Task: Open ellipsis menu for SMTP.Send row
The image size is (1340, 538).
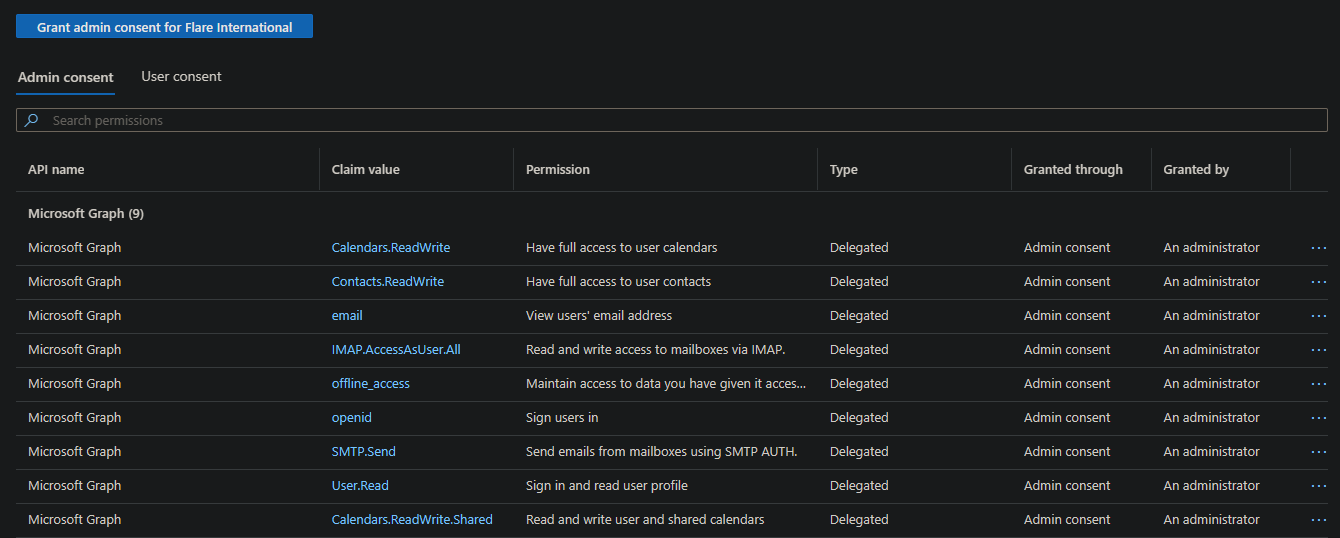Action: [1318, 452]
